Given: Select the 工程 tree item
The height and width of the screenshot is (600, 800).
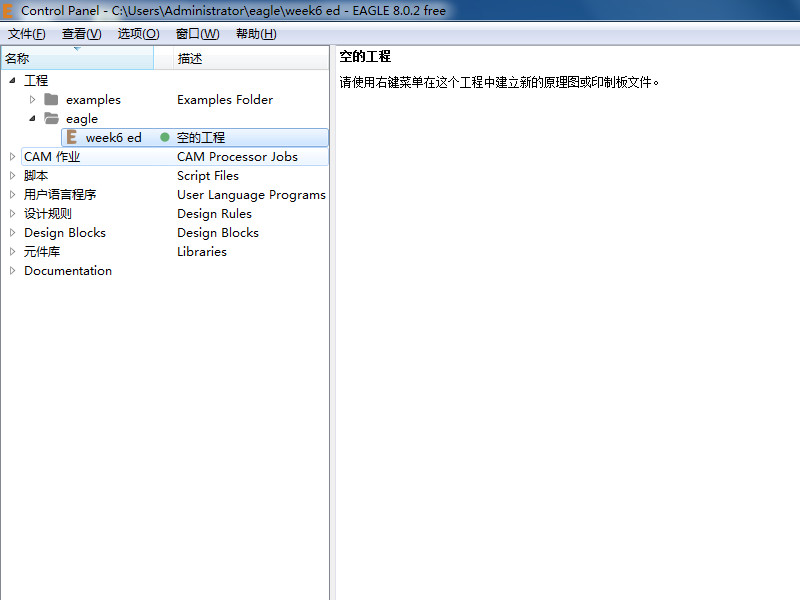Looking at the screenshot, I should click(36, 81).
